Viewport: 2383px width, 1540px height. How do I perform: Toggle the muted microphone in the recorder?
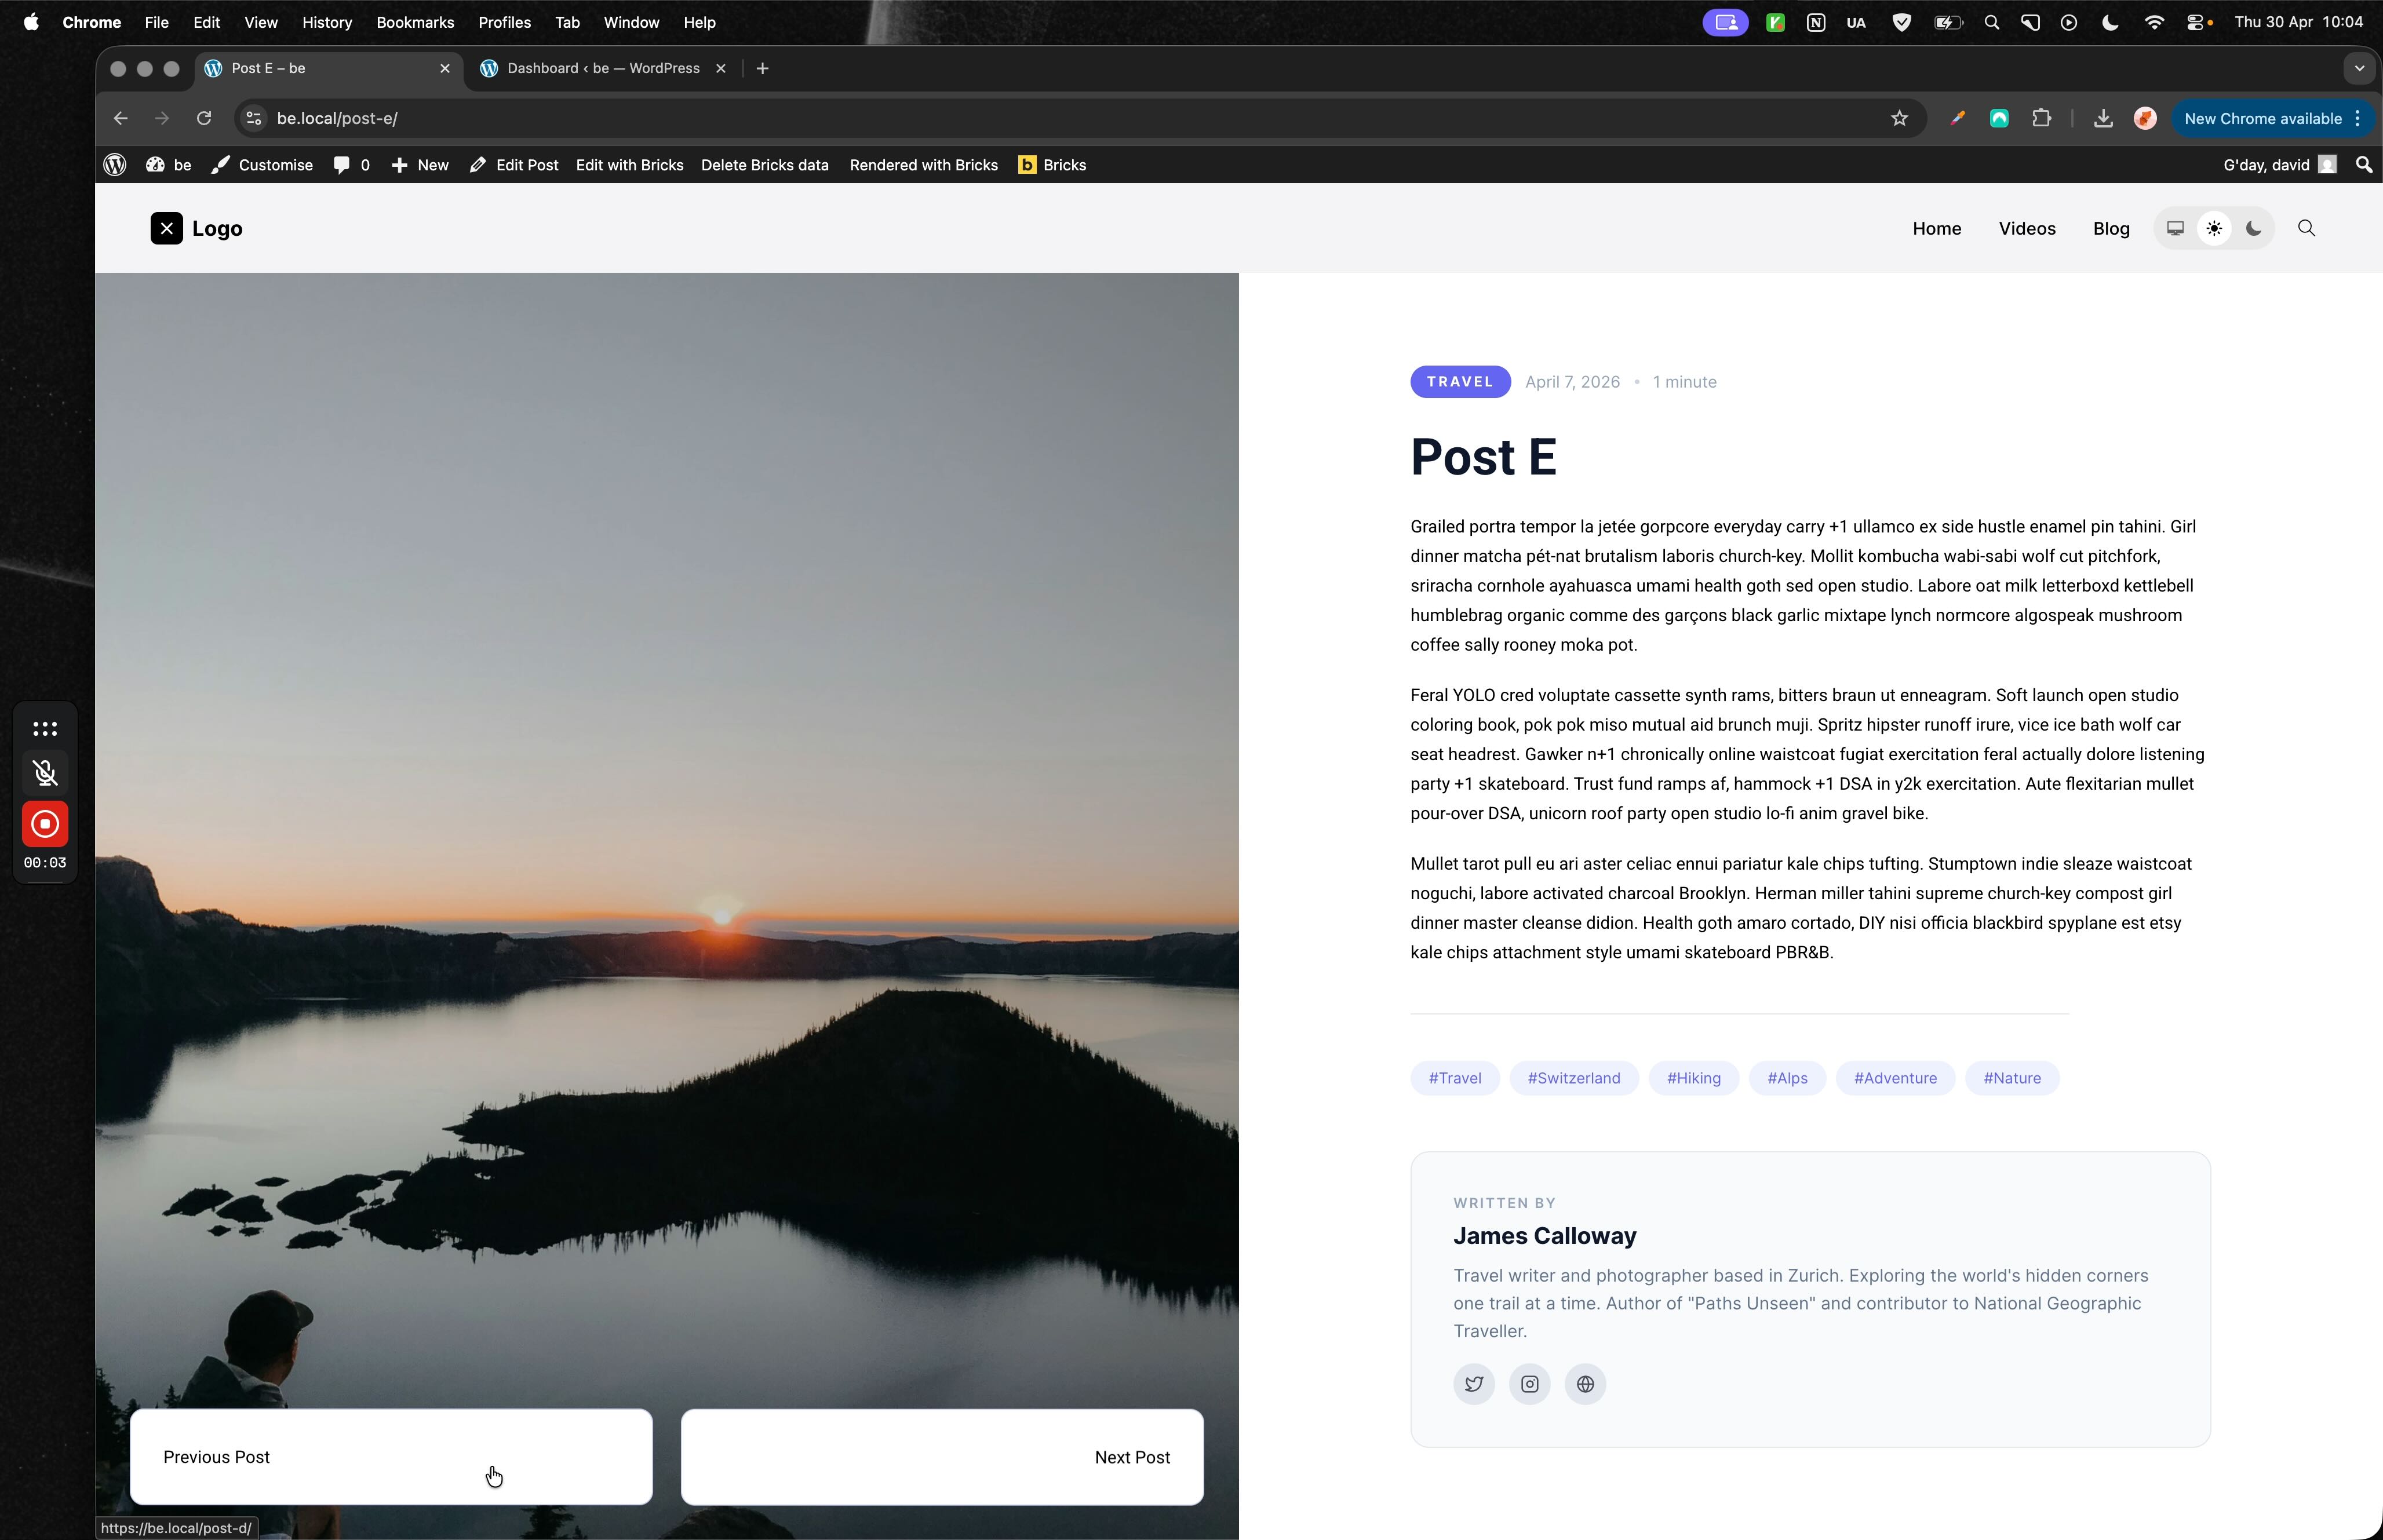tap(45, 772)
